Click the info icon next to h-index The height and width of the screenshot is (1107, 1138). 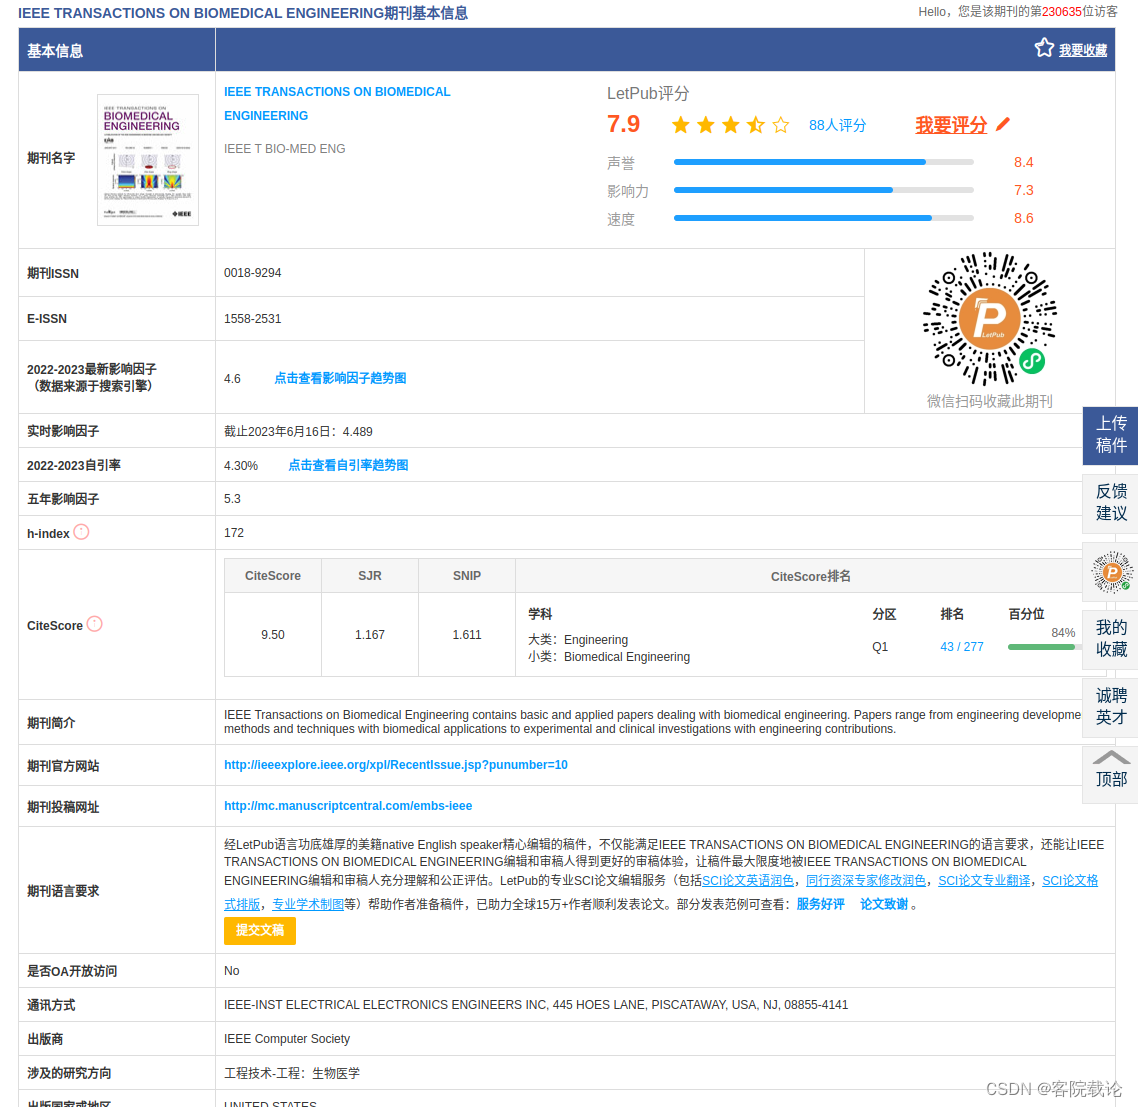[x=81, y=532]
